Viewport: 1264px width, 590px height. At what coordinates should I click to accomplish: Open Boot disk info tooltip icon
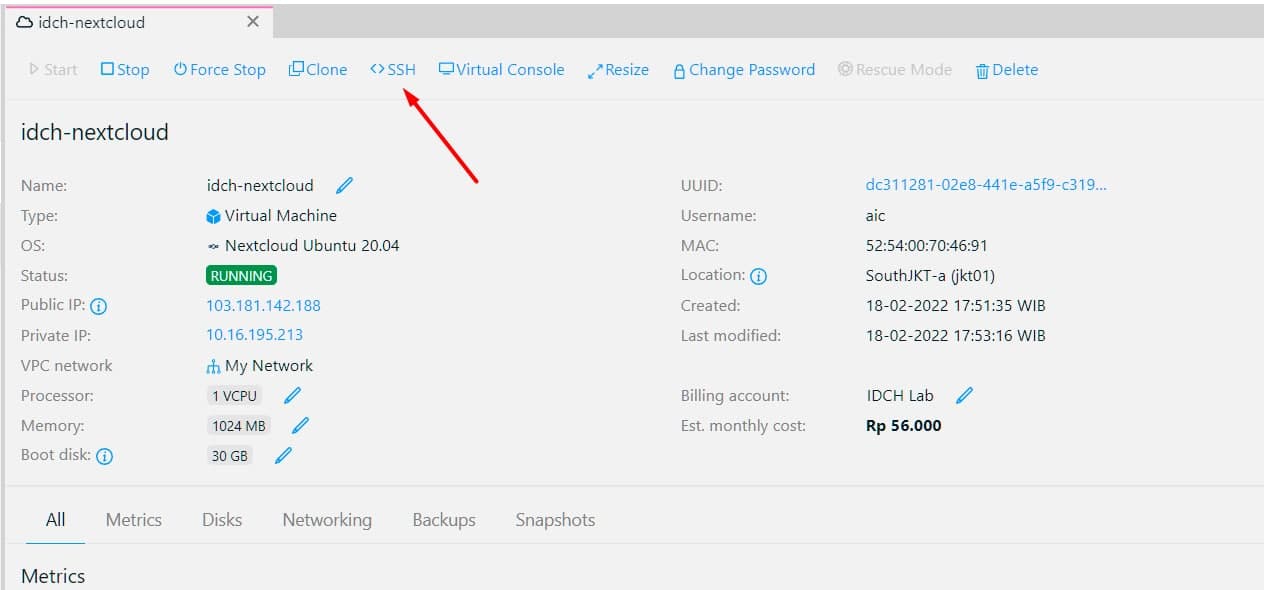click(104, 457)
